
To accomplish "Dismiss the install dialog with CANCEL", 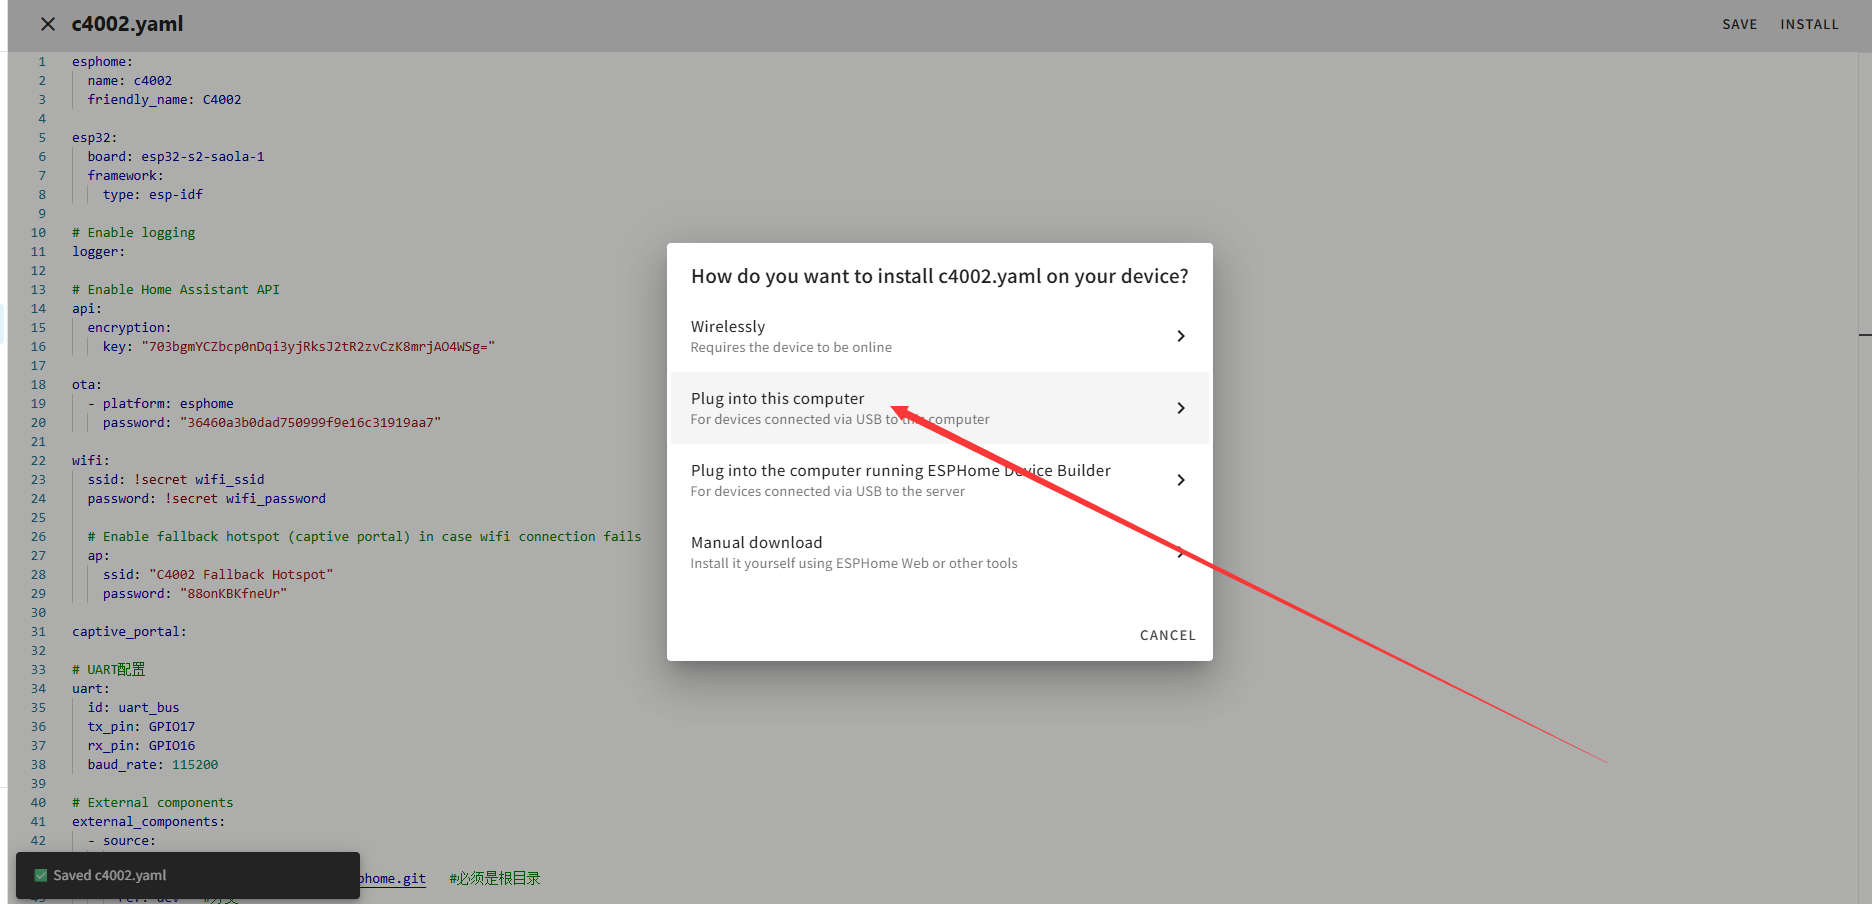I will coord(1167,635).
